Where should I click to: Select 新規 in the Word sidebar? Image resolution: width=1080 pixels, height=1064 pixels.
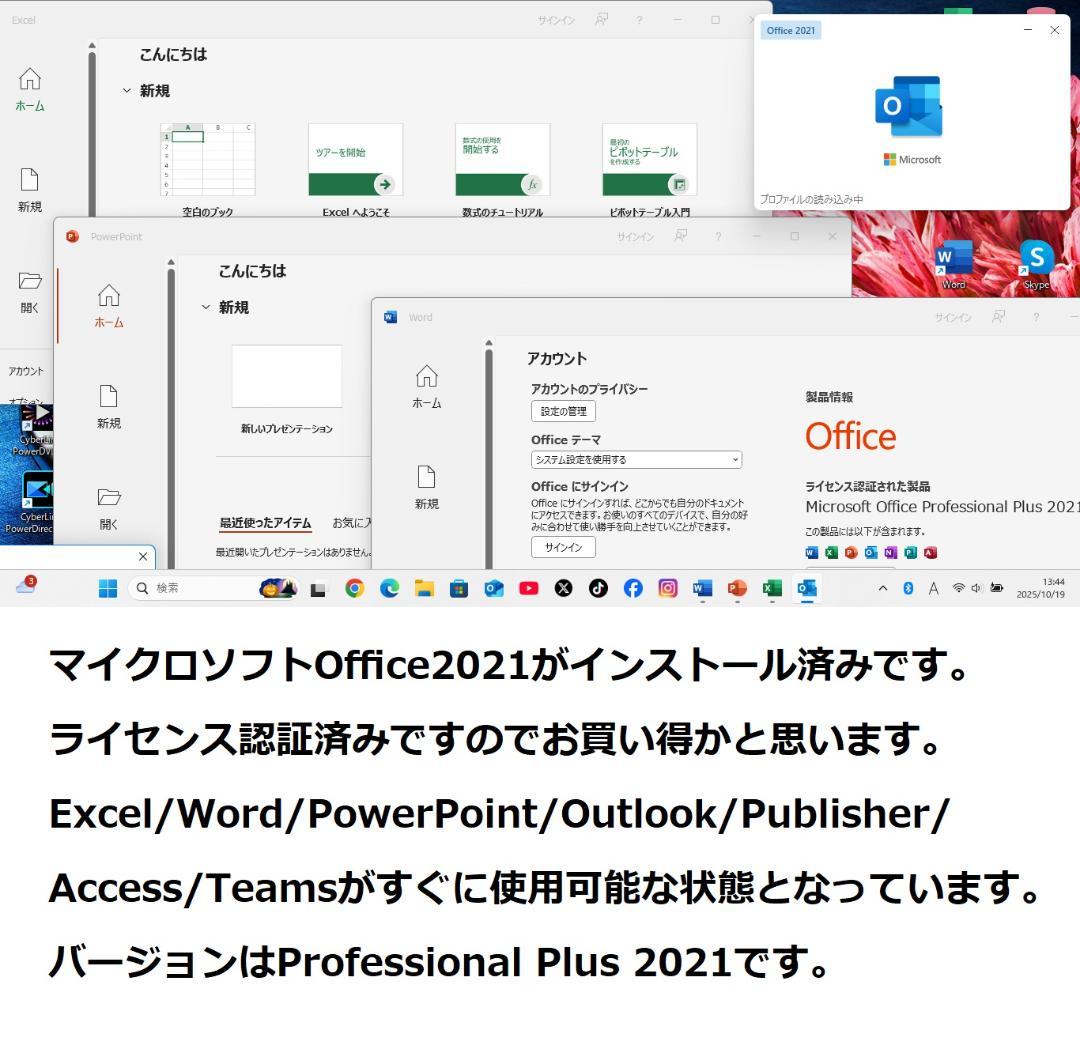(x=426, y=487)
